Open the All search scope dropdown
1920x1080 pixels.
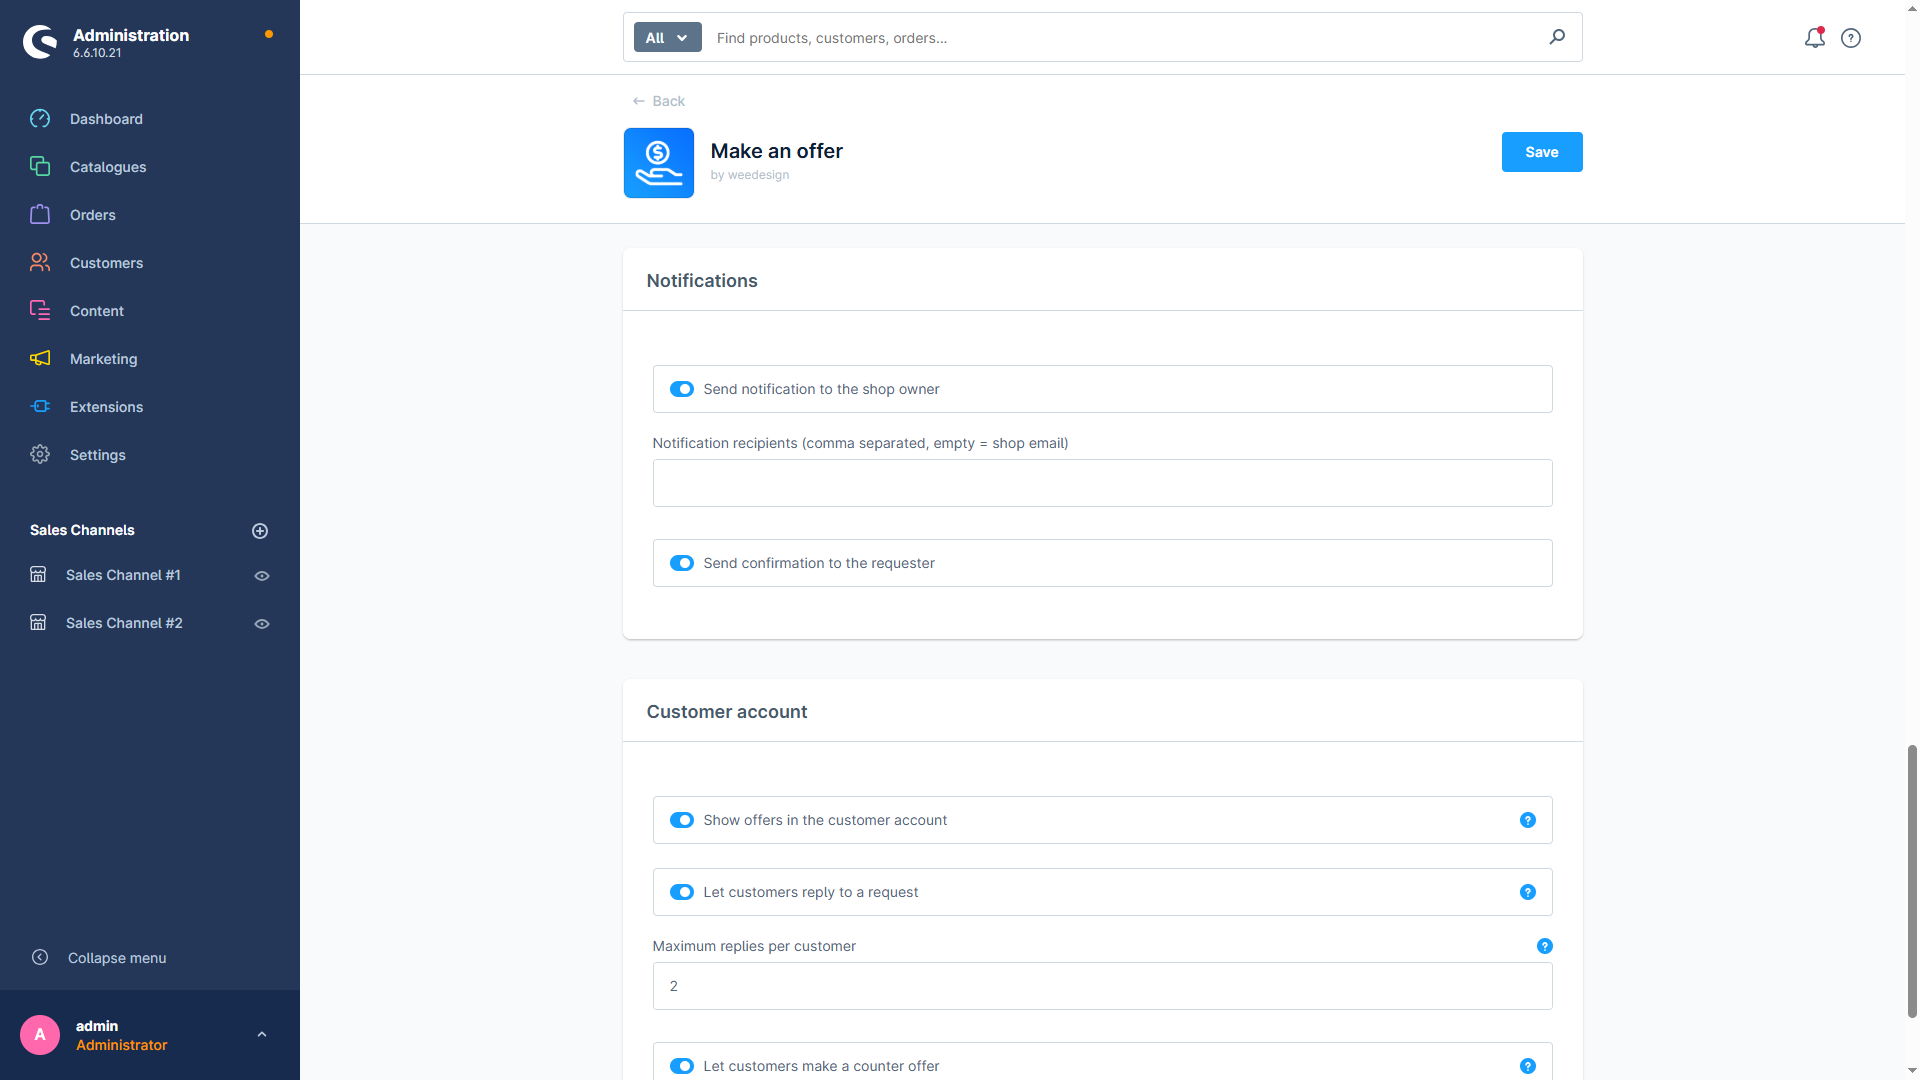coord(668,38)
